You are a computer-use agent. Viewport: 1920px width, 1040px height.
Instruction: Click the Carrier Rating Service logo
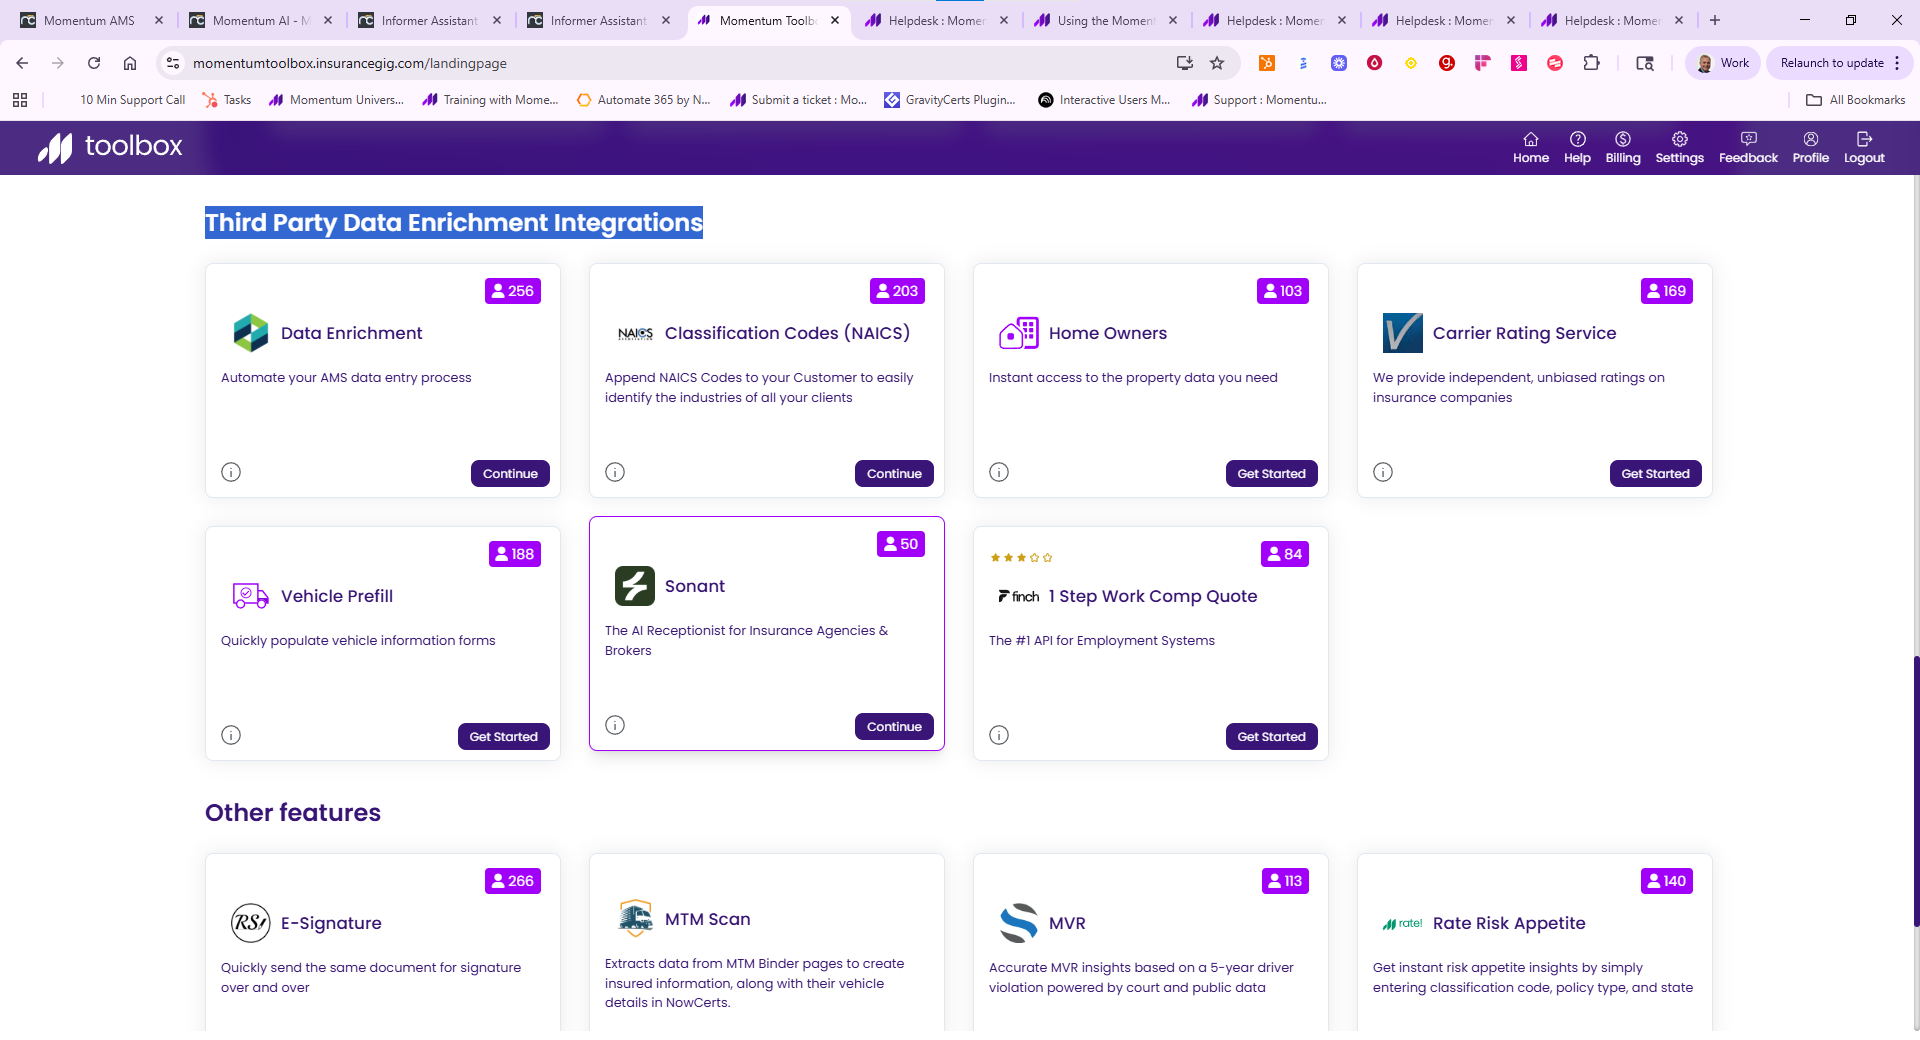1402,333
